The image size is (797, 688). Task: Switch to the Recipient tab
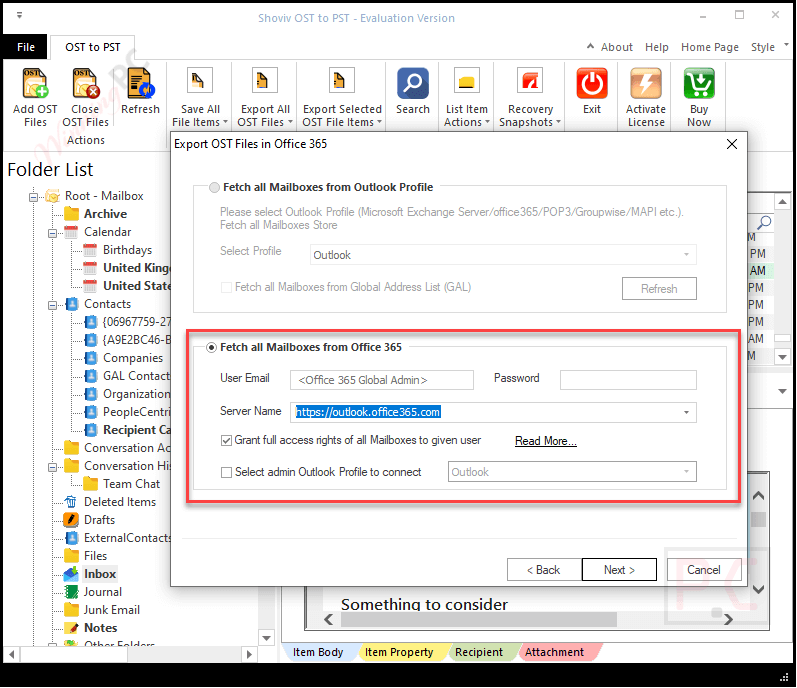(x=479, y=652)
